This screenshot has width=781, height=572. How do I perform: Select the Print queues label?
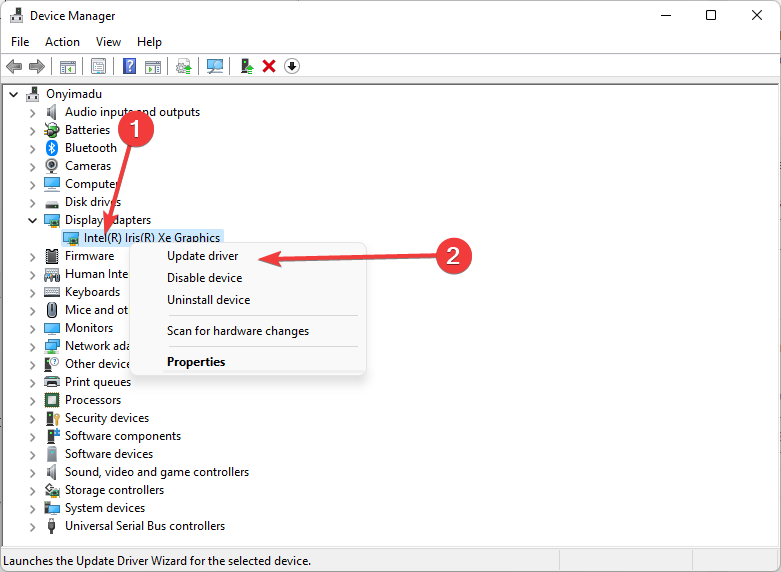[98, 382]
